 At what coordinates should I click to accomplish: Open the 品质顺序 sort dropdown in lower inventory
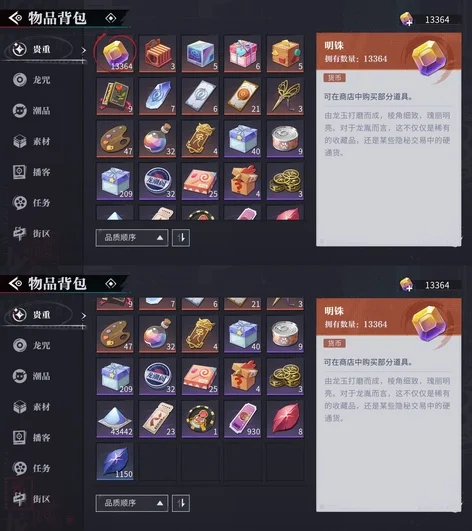coord(132,503)
